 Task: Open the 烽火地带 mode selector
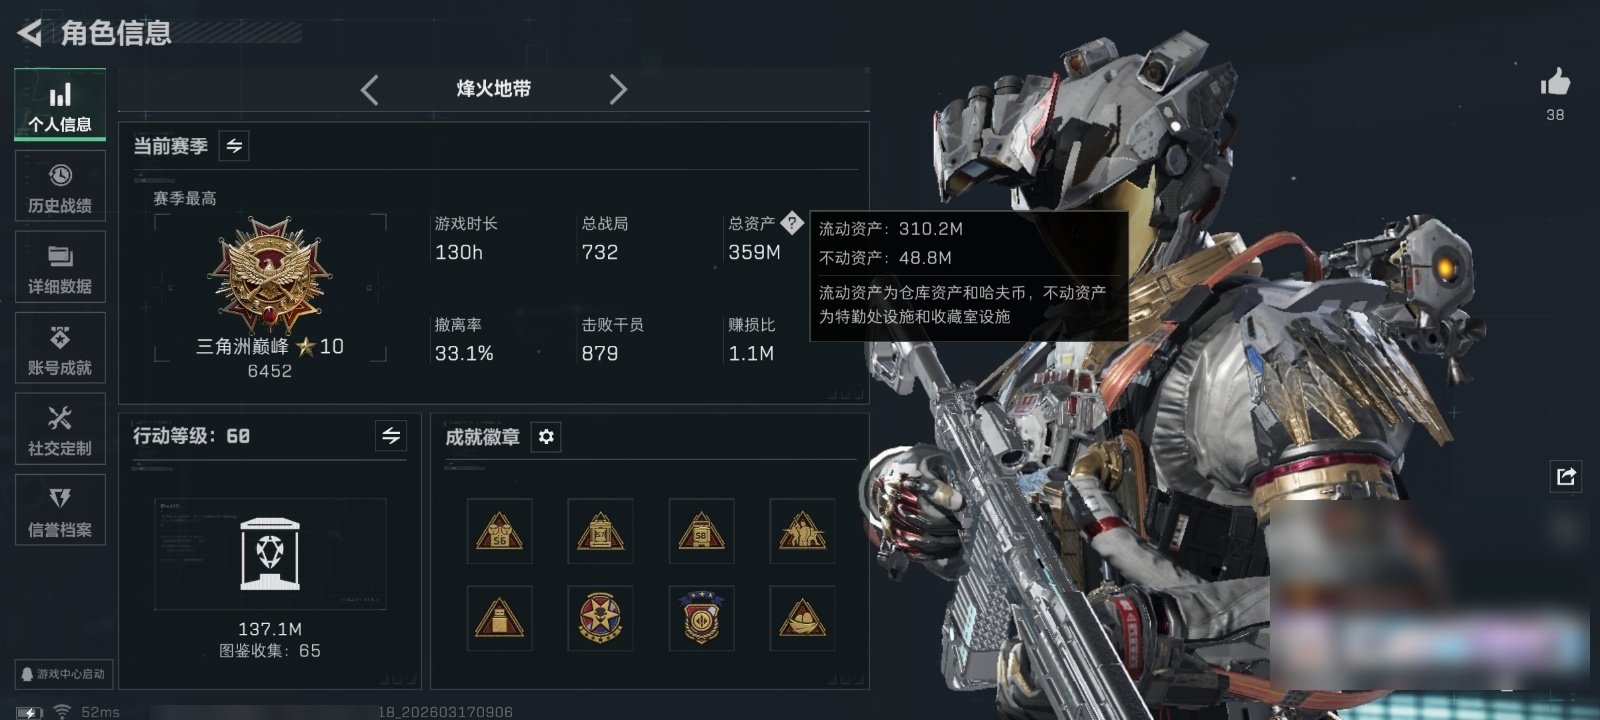coord(494,89)
